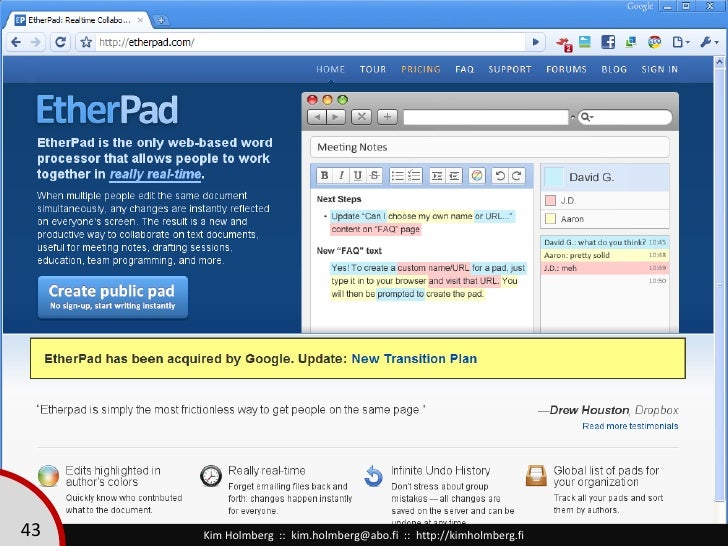This screenshot has width=728, height=546.
Task: Open the HOME navigation item
Action: [331, 69]
